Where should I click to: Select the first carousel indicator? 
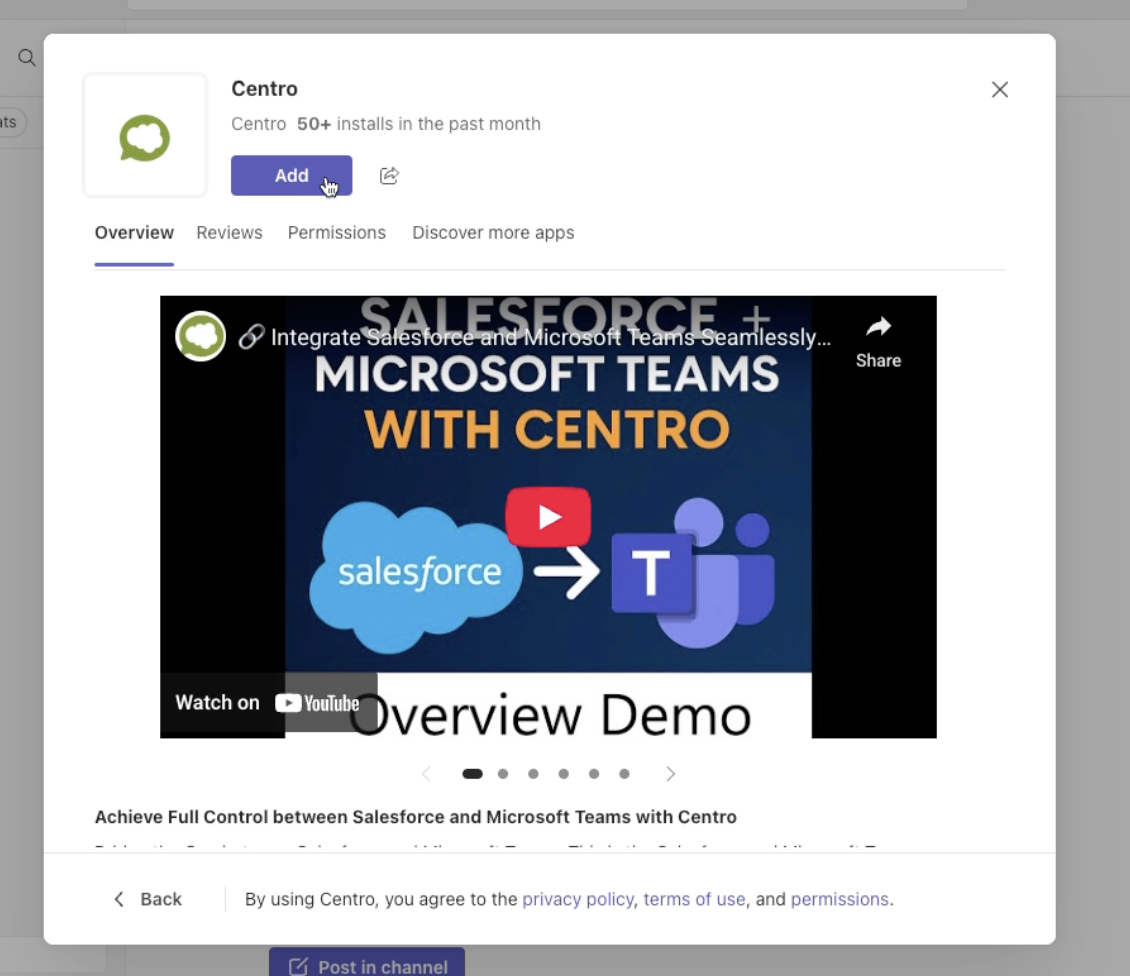pos(472,774)
